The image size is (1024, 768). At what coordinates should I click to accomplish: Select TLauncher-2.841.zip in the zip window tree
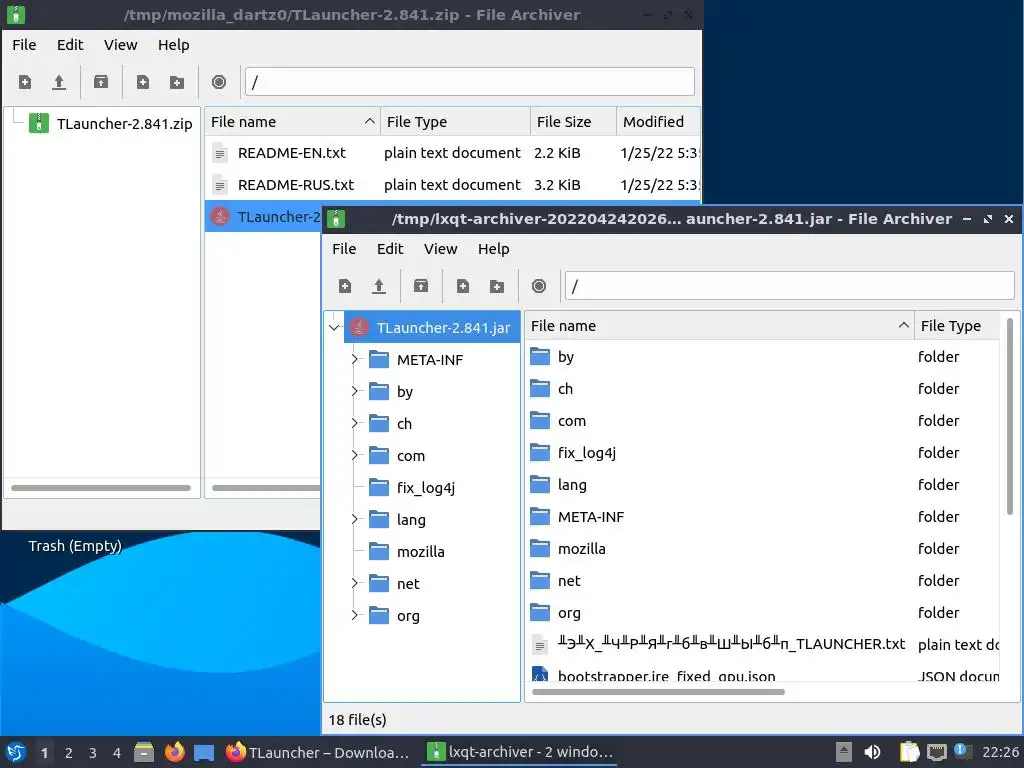tap(111, 123)
